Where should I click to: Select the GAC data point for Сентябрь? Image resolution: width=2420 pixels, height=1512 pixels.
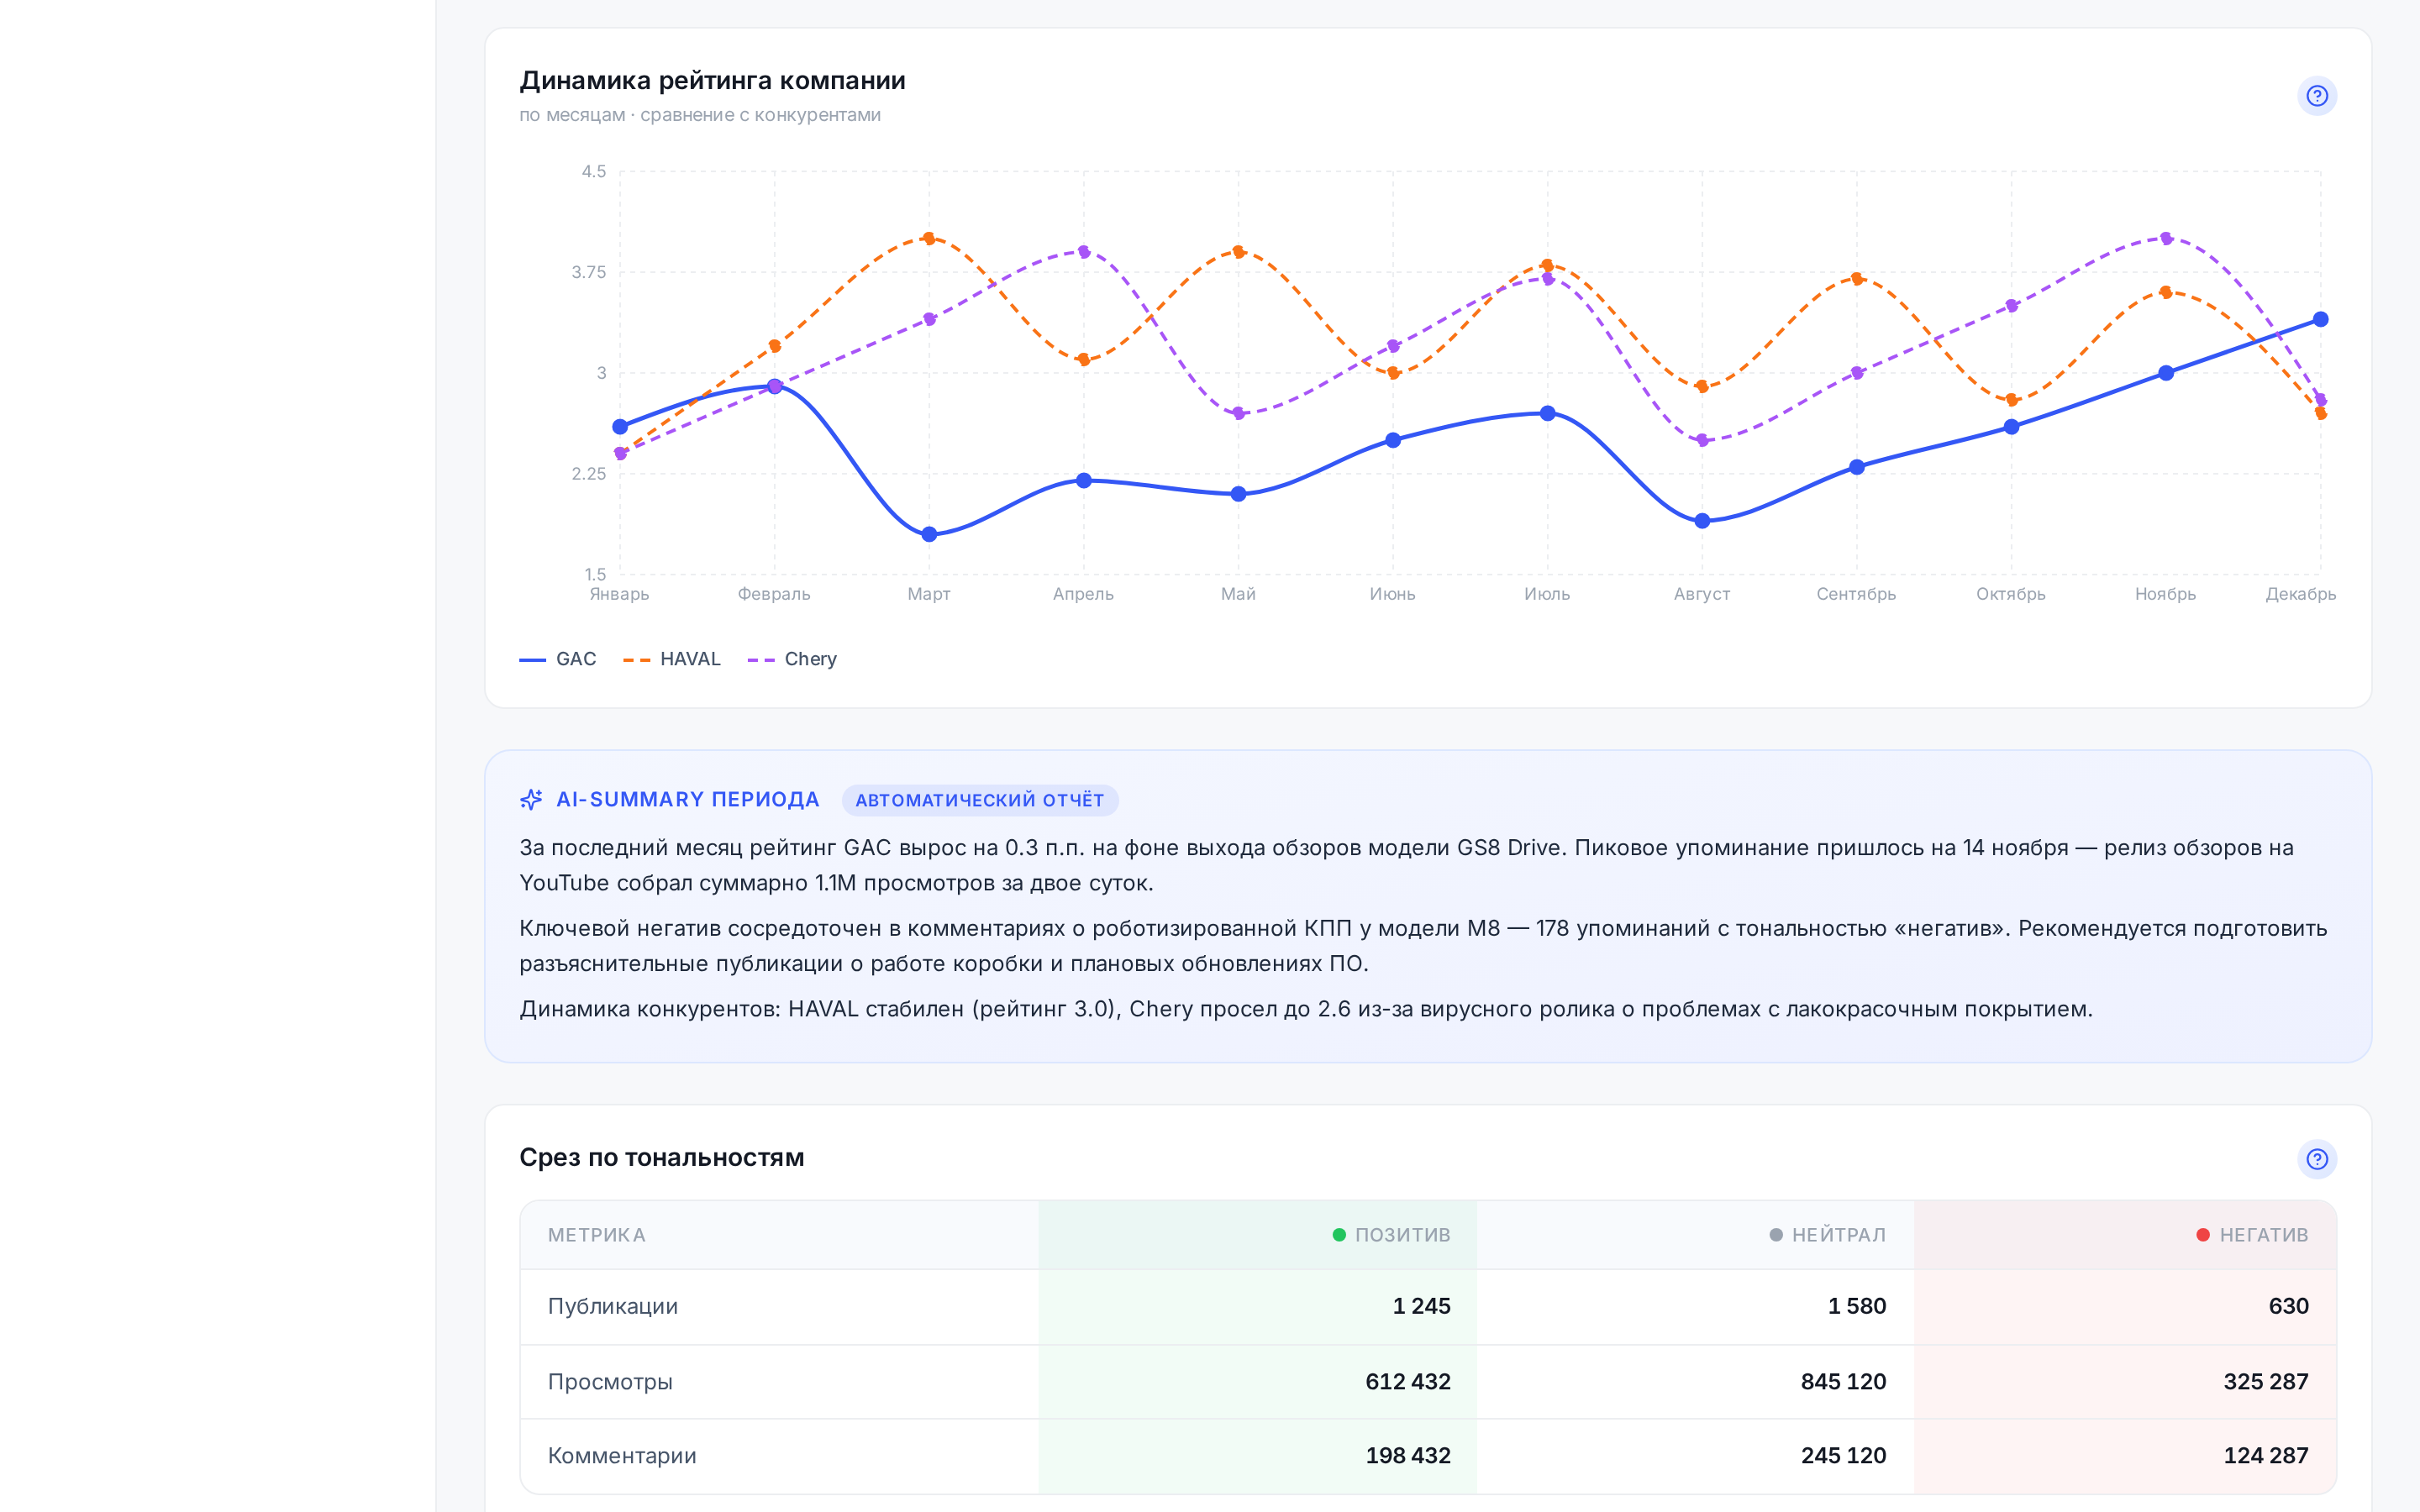[1857, 467]
